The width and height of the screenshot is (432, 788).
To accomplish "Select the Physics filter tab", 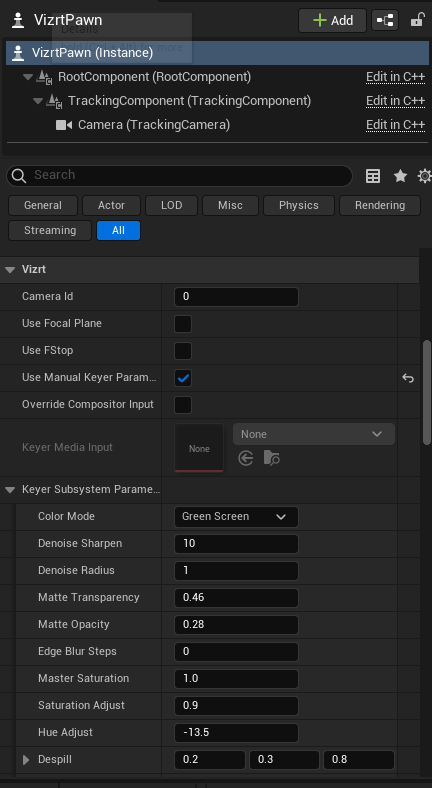I will (299, 206).
